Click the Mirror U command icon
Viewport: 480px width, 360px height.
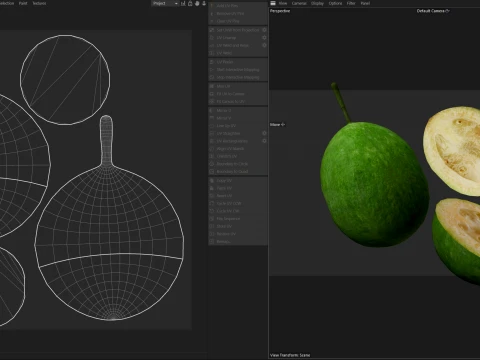point(211,110)
